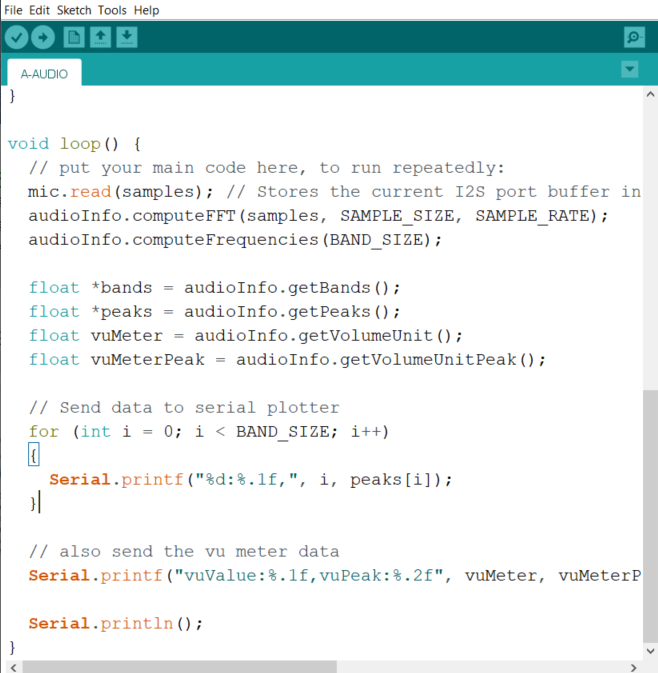Image resolution: width=658 pixels, height=673 pixels.
Task: Place cursor on 'void loop() {' line
Action: tap(75, 144)
